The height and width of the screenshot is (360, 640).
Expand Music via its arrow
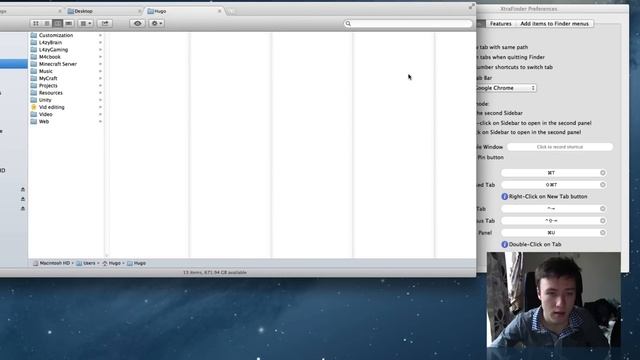click(100, 71)
